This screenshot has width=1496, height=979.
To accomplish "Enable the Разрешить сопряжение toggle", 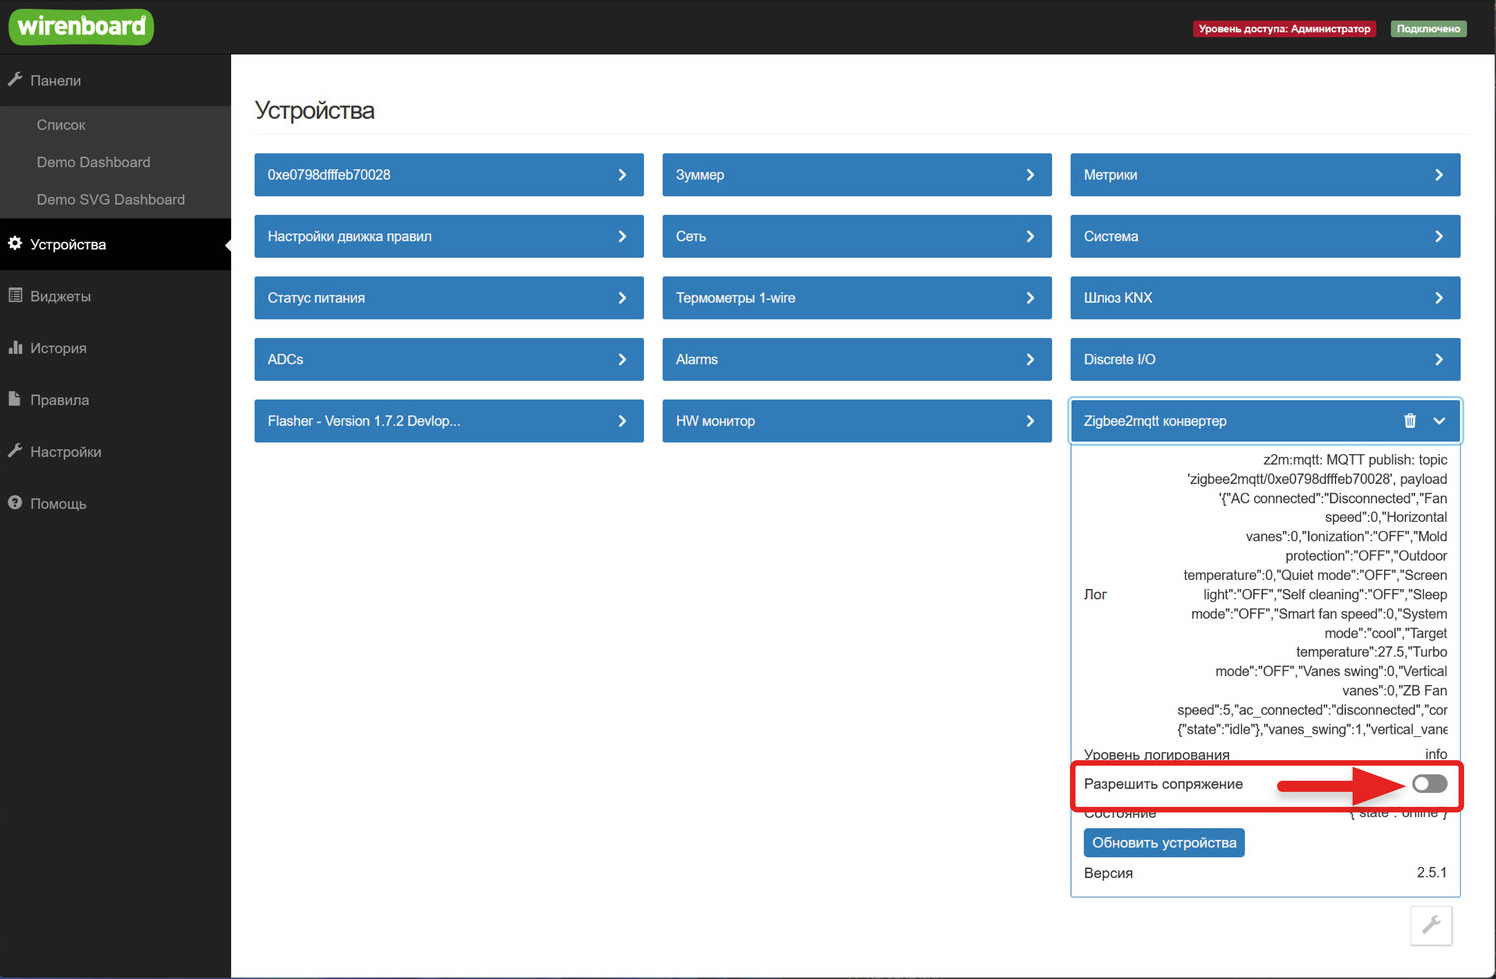I will click(x=1429, y=784).
